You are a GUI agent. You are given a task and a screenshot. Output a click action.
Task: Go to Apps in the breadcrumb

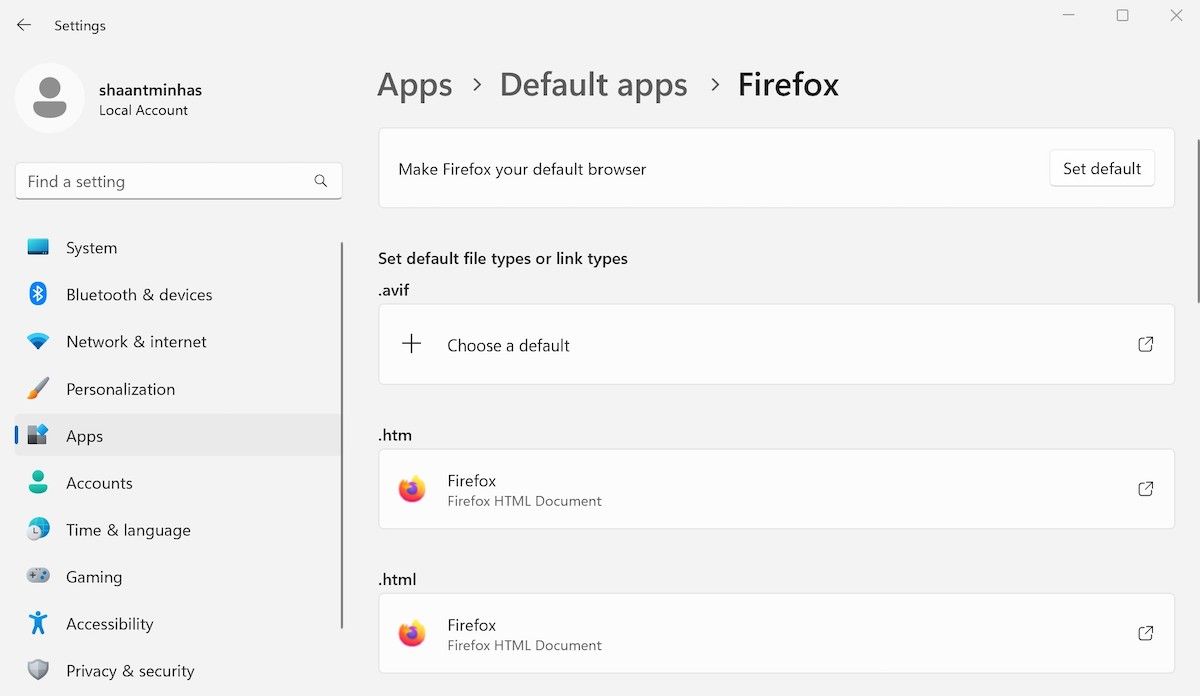[x=414, y=85]
